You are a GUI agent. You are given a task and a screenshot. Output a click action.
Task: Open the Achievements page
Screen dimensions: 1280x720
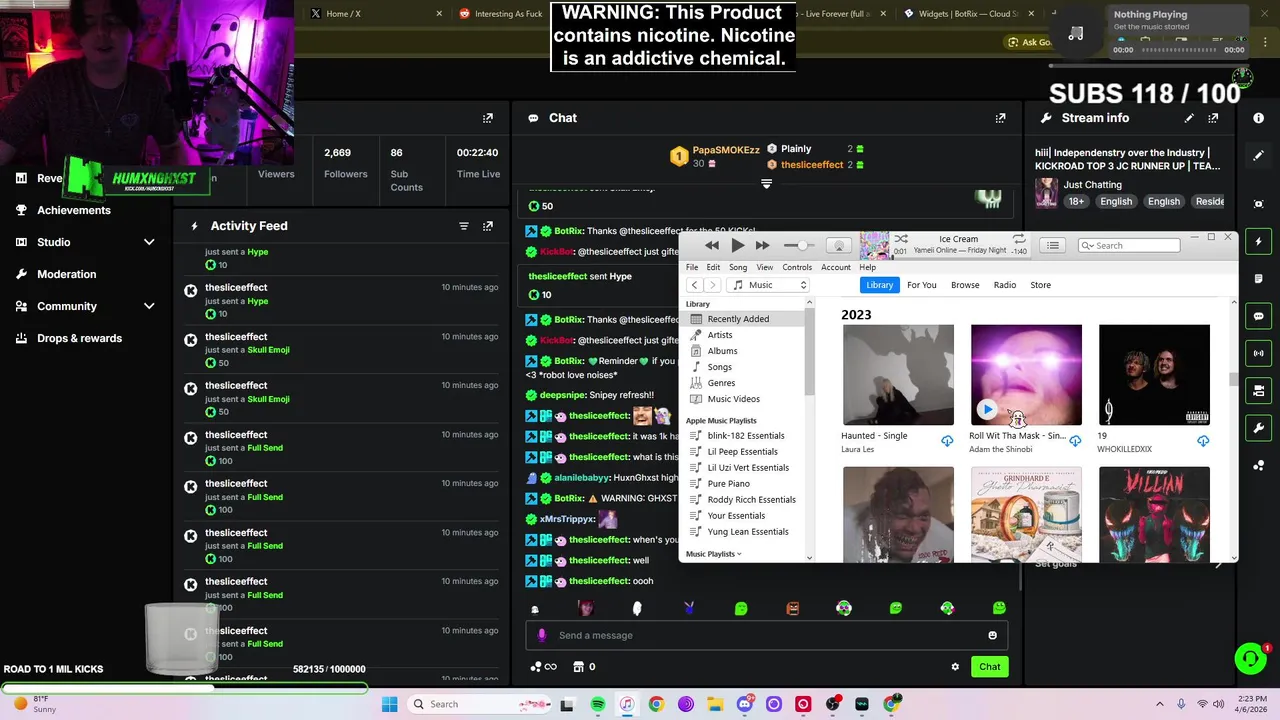pyautogui.click(x=73, y=210)
